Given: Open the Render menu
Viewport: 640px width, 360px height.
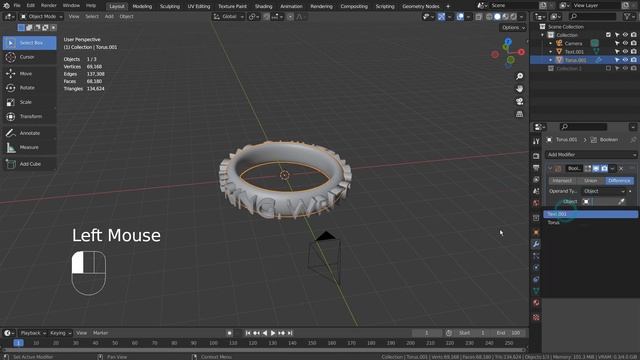Looking at the screenshot, I should click(x=49, y=6).
